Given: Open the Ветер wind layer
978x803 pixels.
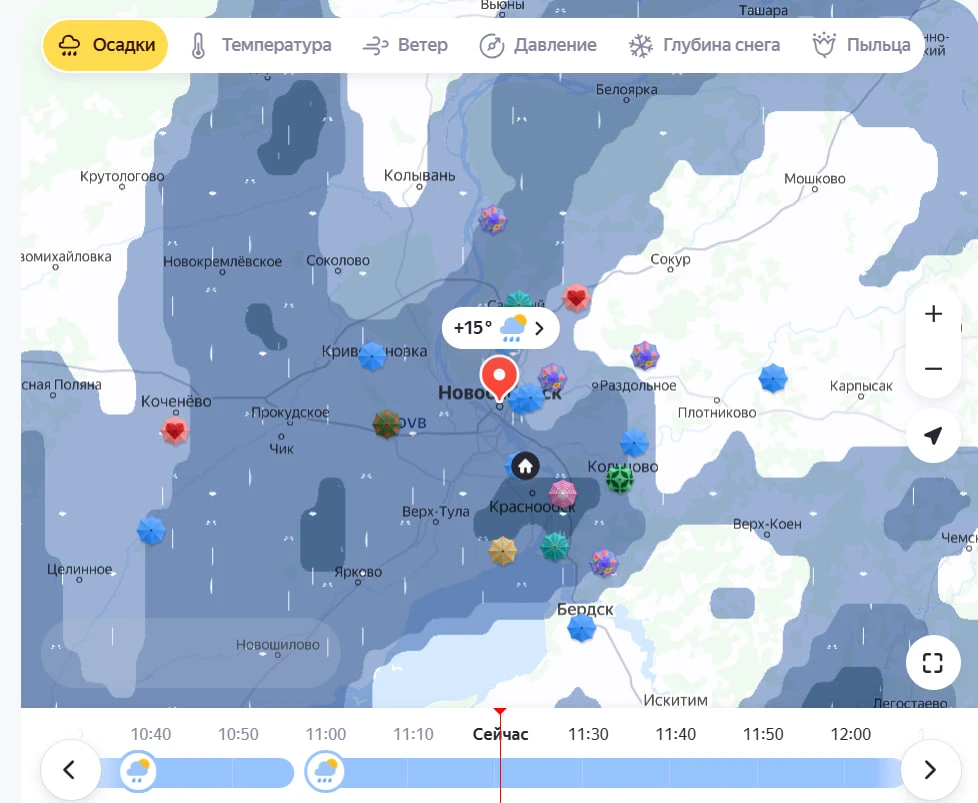Looking at the screenshot, I should (x=405, y=45).
